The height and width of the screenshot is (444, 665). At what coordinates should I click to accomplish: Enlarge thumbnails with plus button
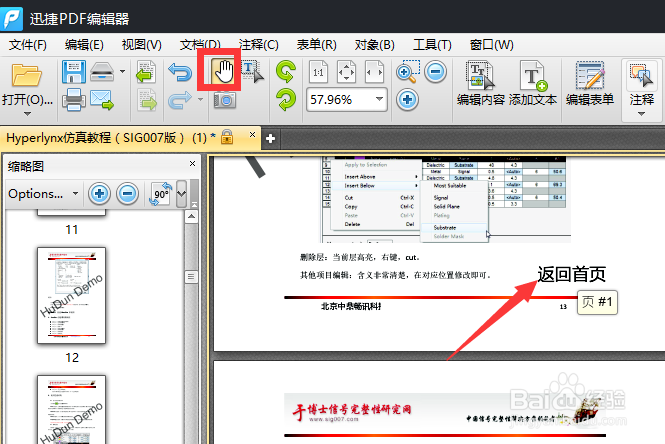[99, 194]
